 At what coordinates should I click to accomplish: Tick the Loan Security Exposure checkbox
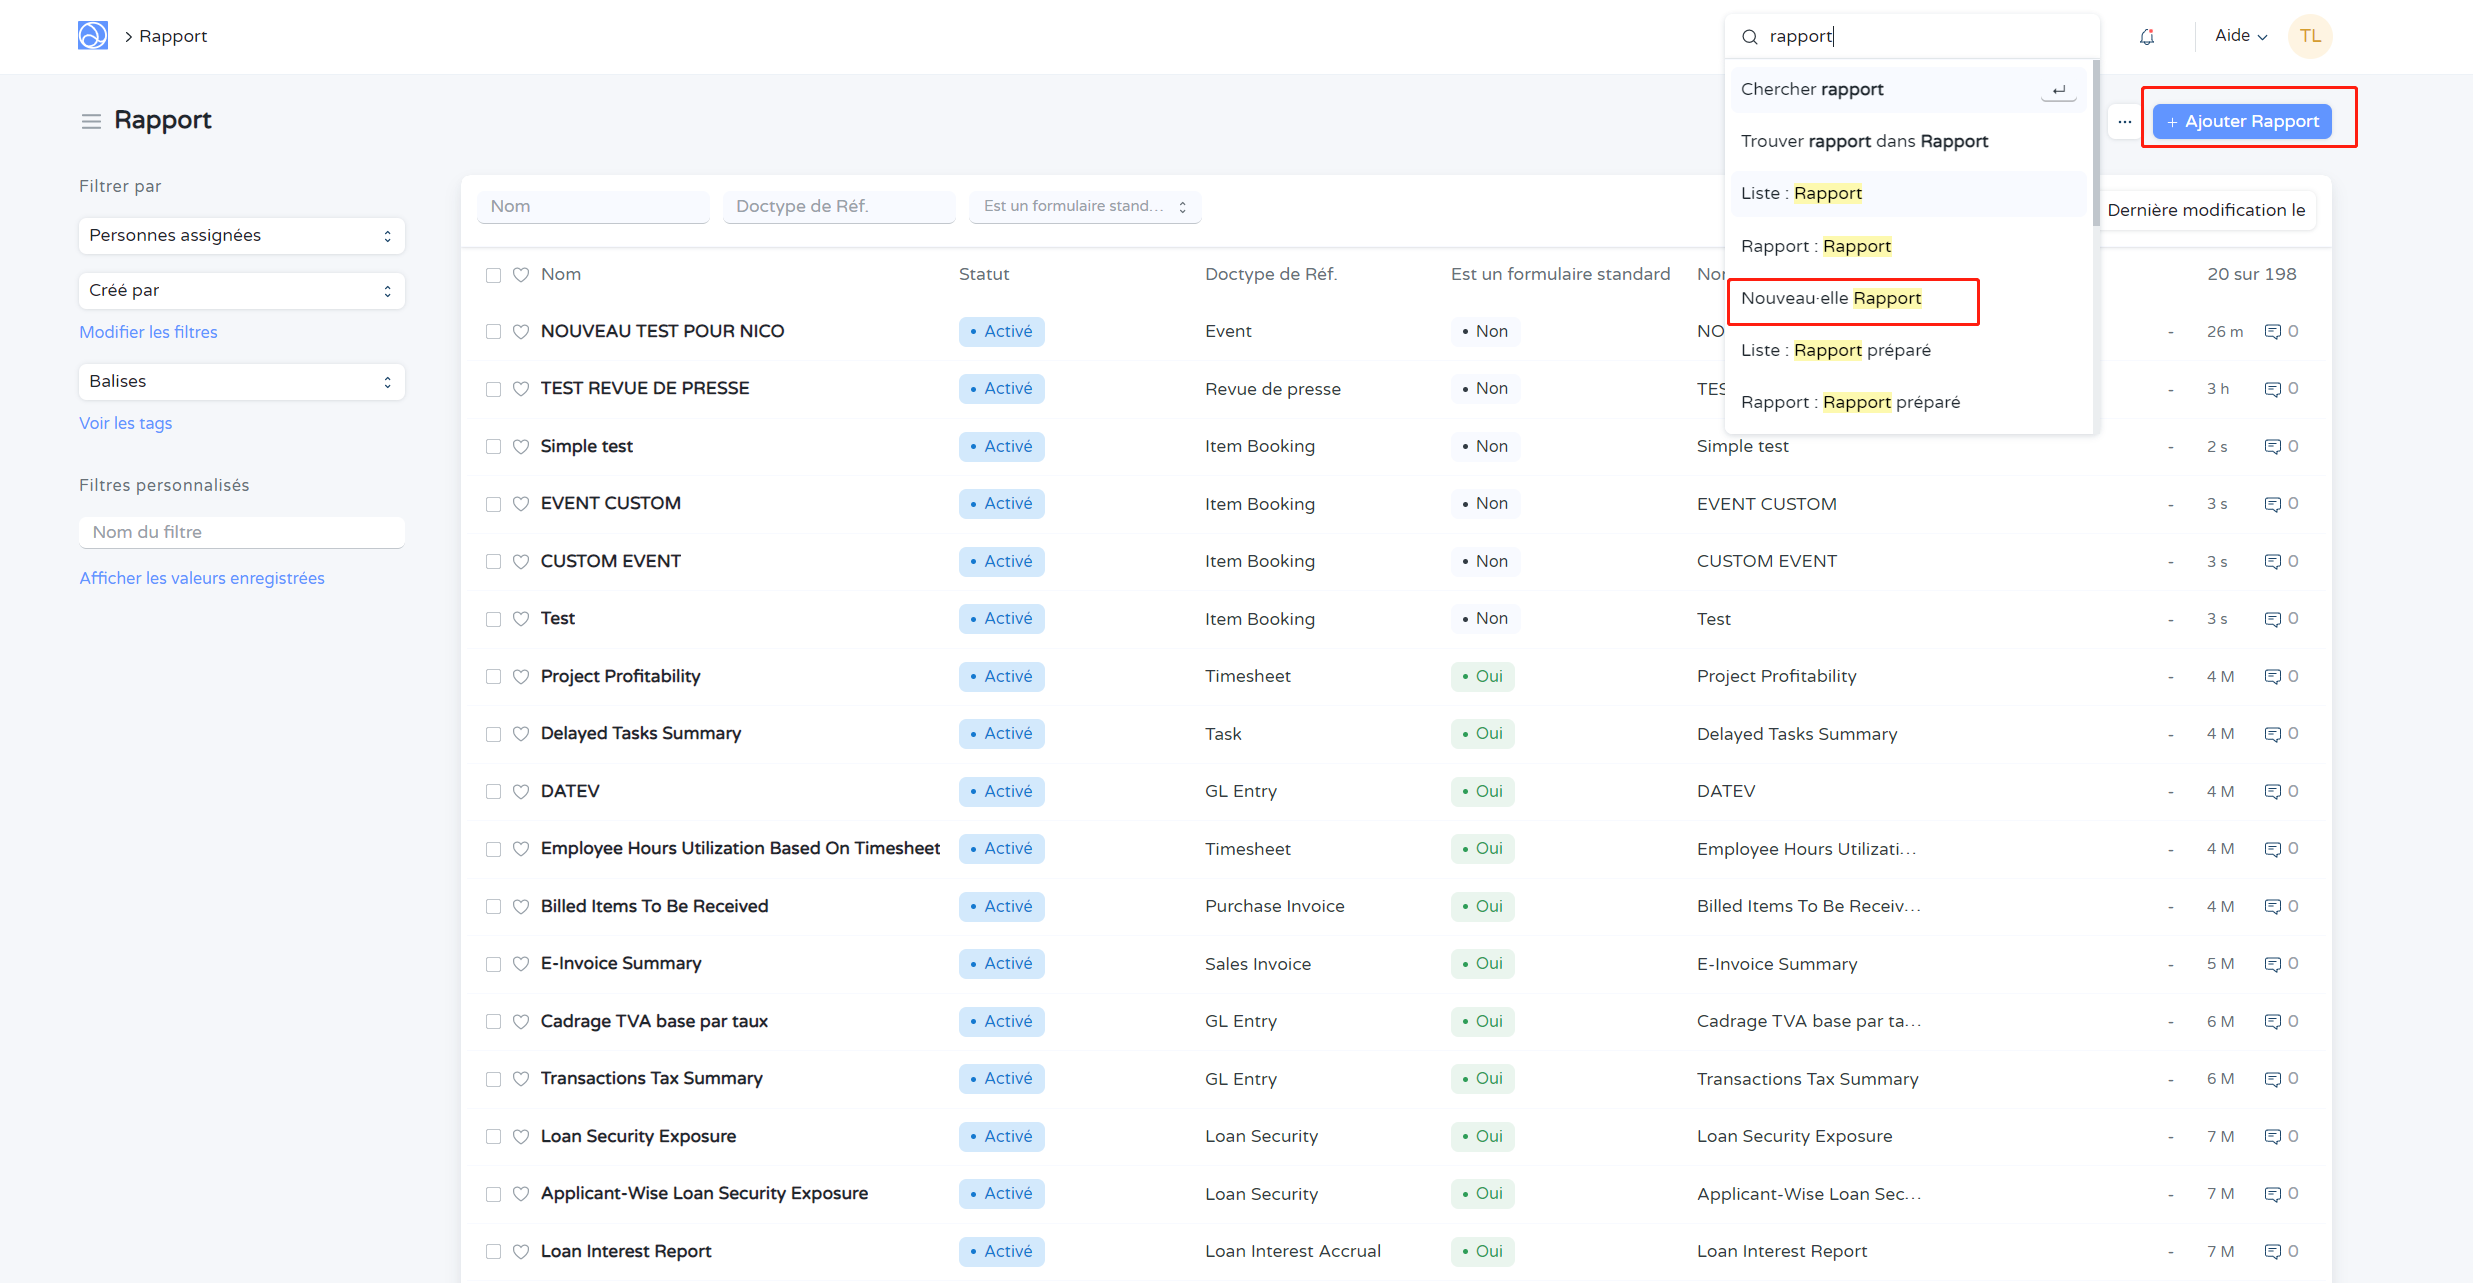493,1137
